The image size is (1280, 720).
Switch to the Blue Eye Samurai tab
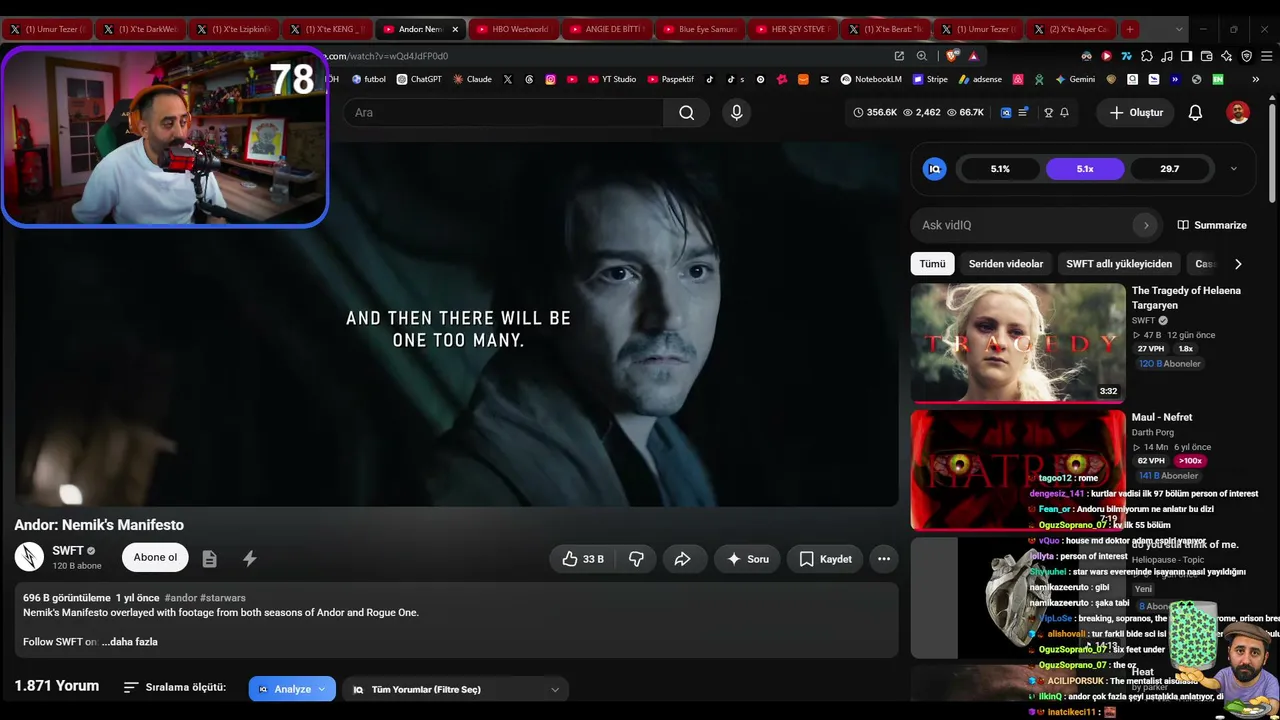699,29
